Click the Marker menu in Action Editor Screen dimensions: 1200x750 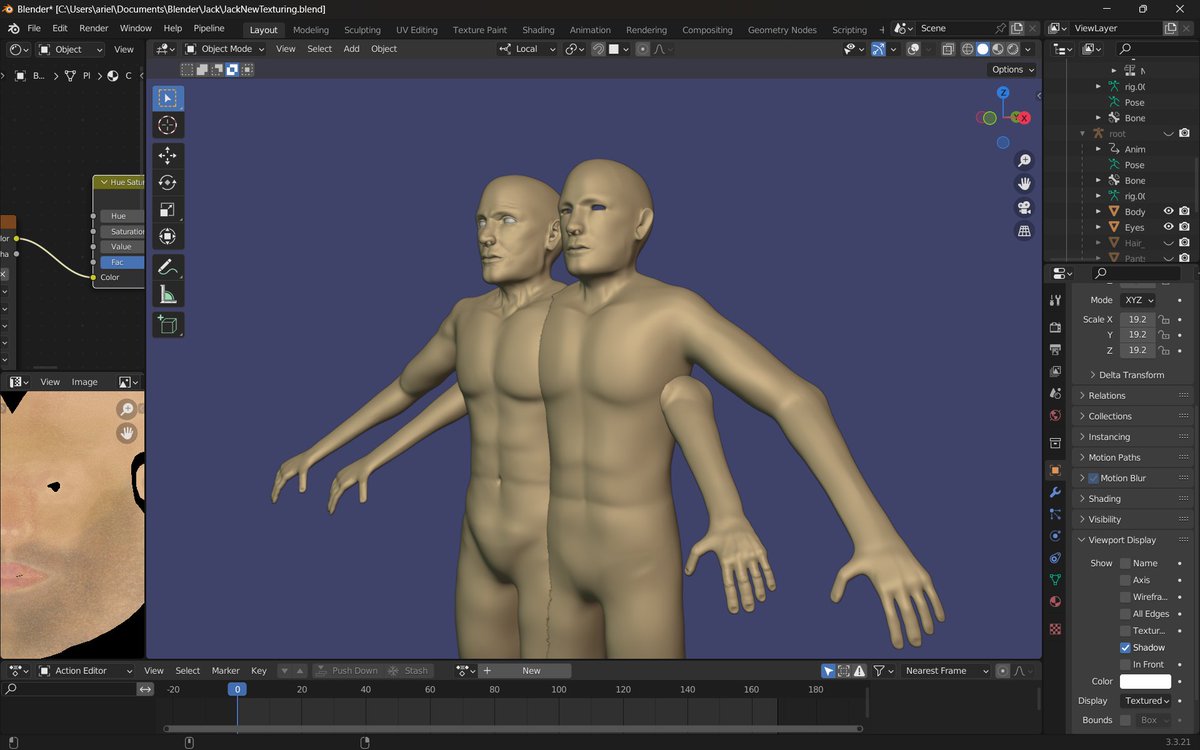[225, 671]
